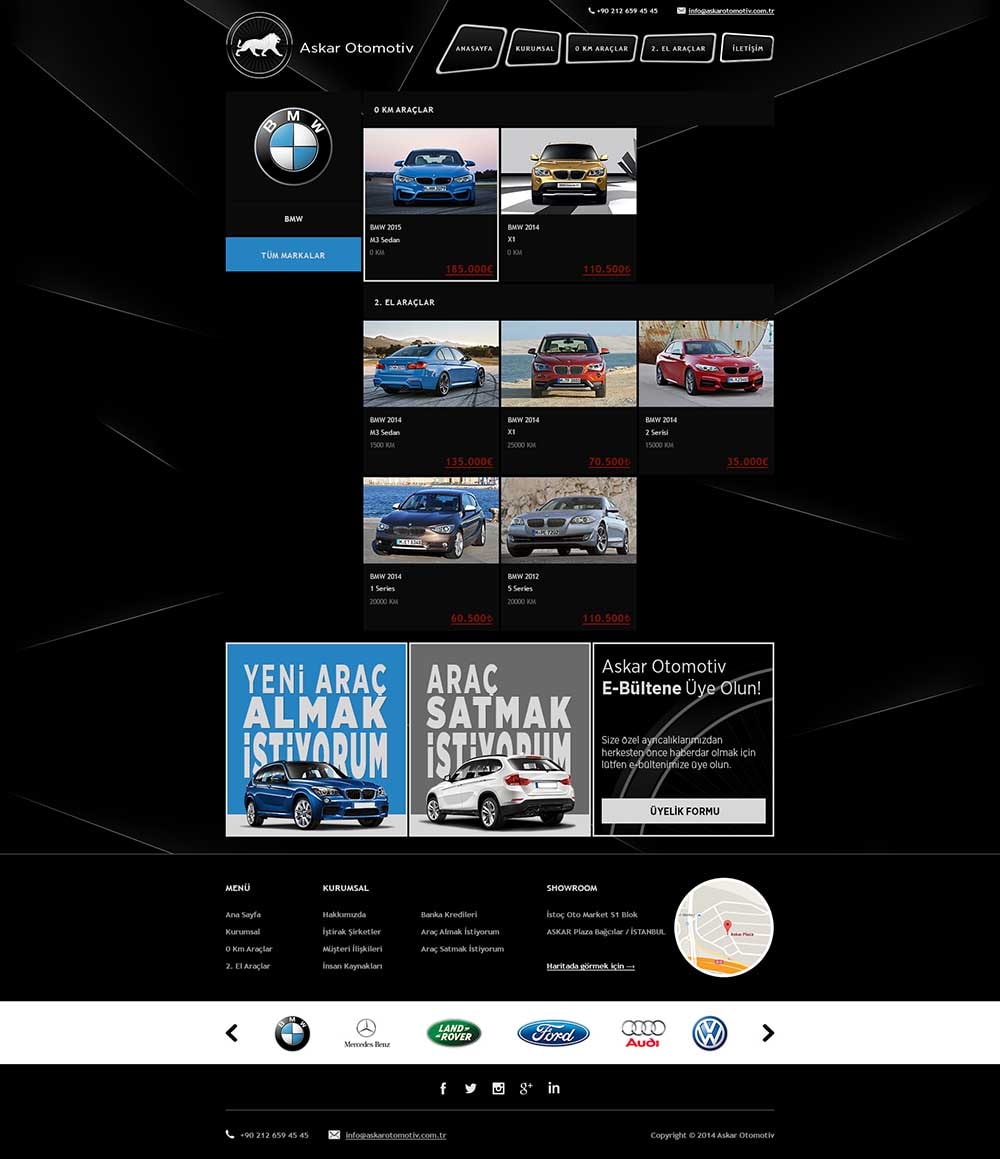Click the 35.000€ price on 2 Serisi
Viewport: 1000px width, 1159px height.
pyautogui.click(x=747, y=462)
